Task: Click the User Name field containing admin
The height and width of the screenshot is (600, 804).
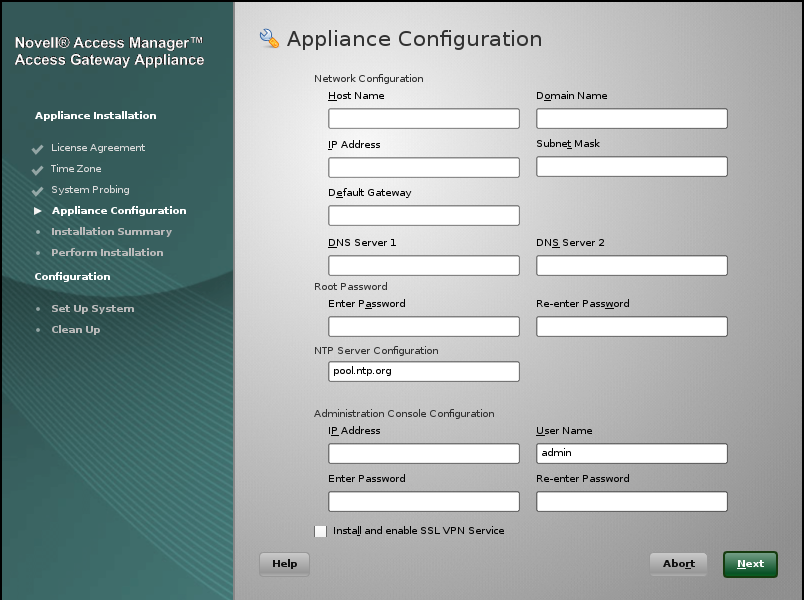Action: (632, 453)
